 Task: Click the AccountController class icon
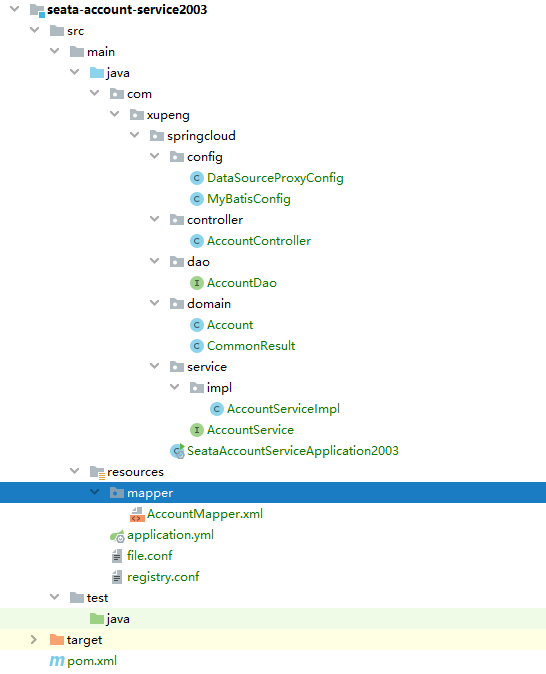coord(196,241)
